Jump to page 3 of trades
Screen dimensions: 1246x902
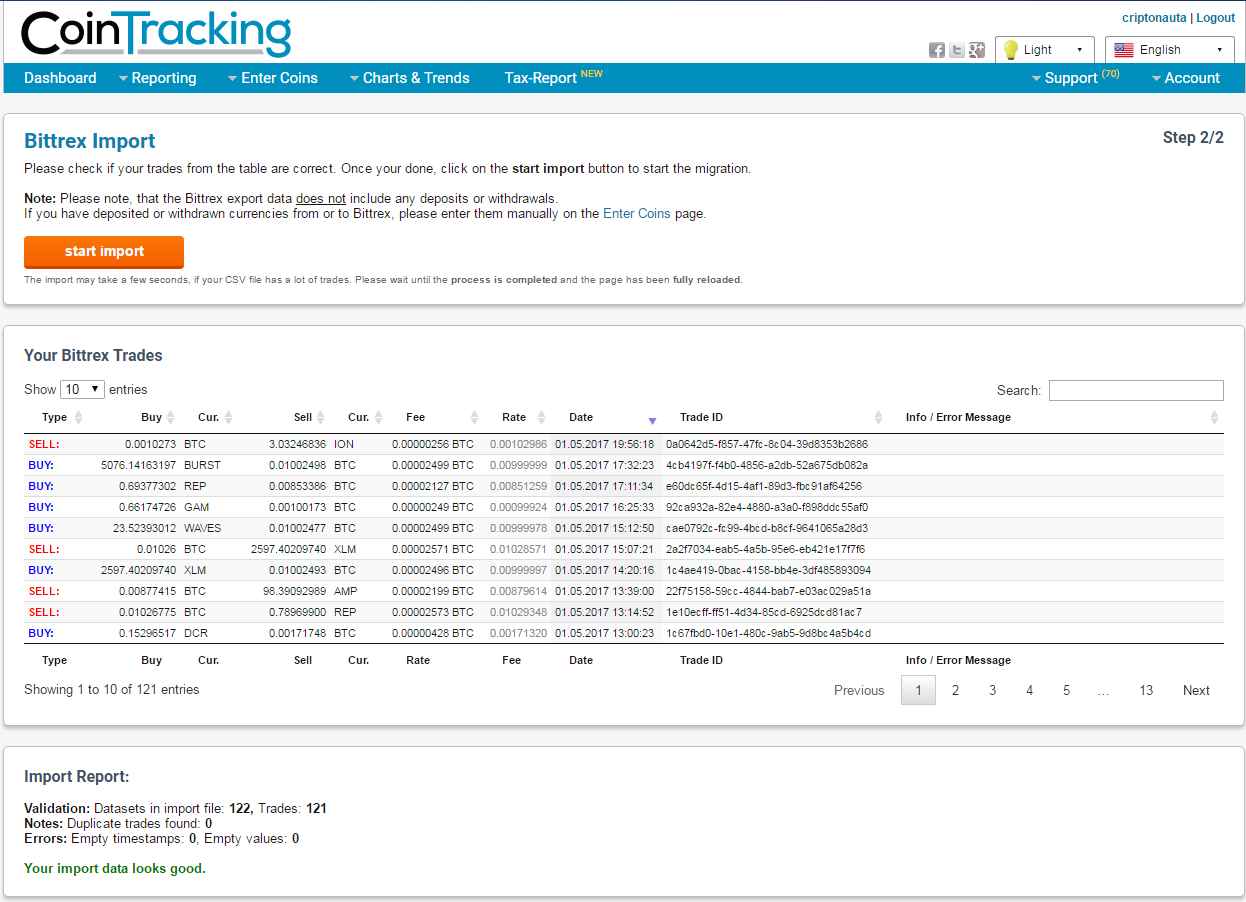(x=992, y=690)
